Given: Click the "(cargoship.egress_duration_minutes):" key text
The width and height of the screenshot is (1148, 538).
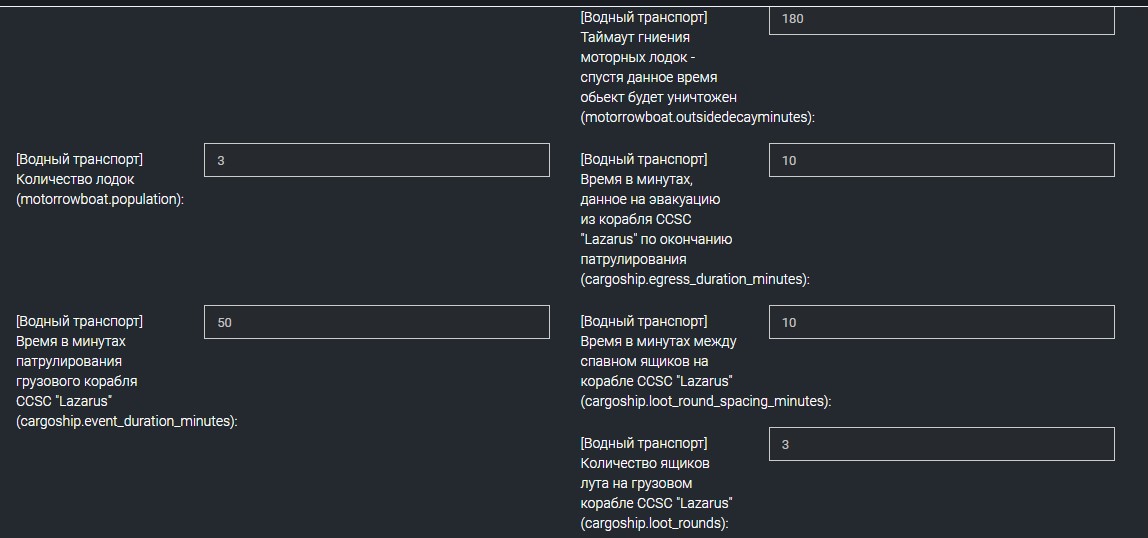Looking at the screenshot, I should click(694, 279).
